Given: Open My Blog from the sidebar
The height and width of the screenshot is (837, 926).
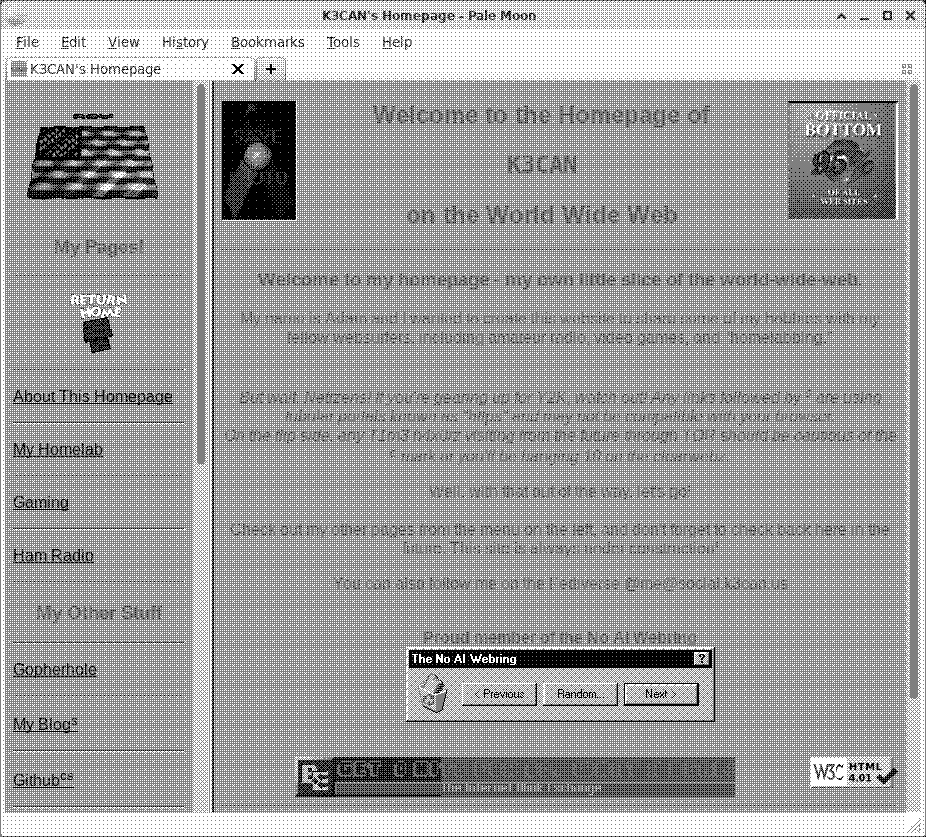Looking at the screenshot, I should 43,724.
